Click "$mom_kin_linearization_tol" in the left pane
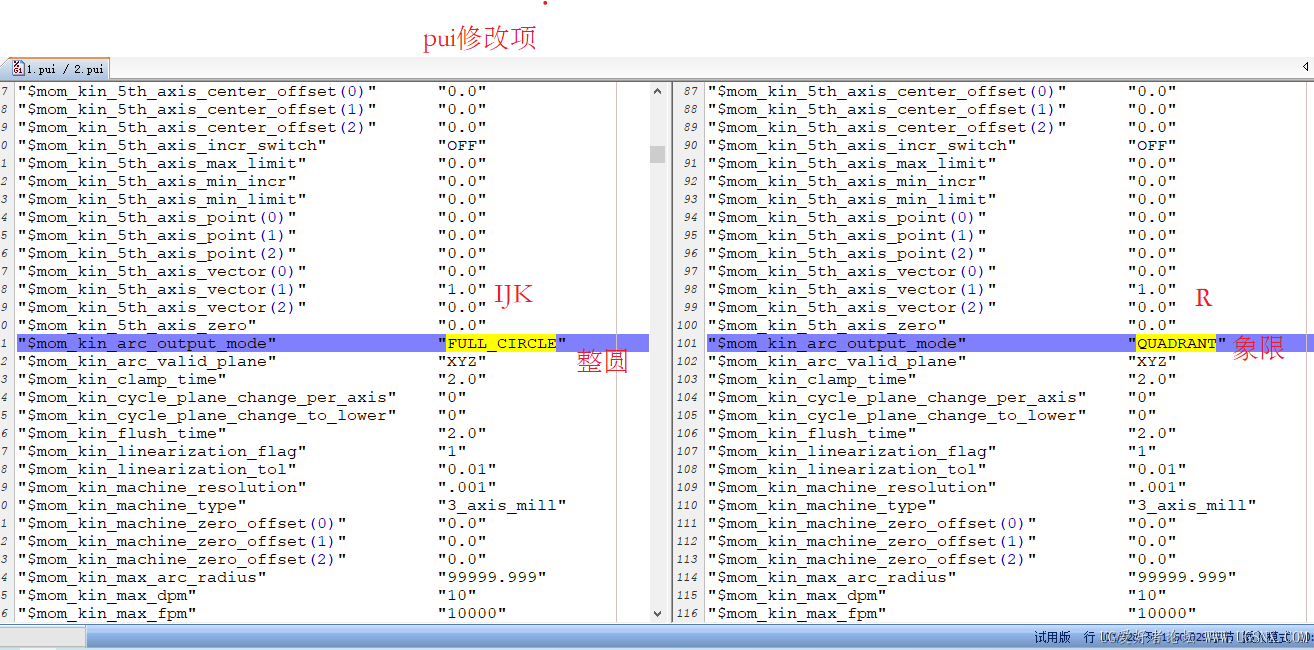Viewport: 1314px width, 650px height. [x=157, y=469]
